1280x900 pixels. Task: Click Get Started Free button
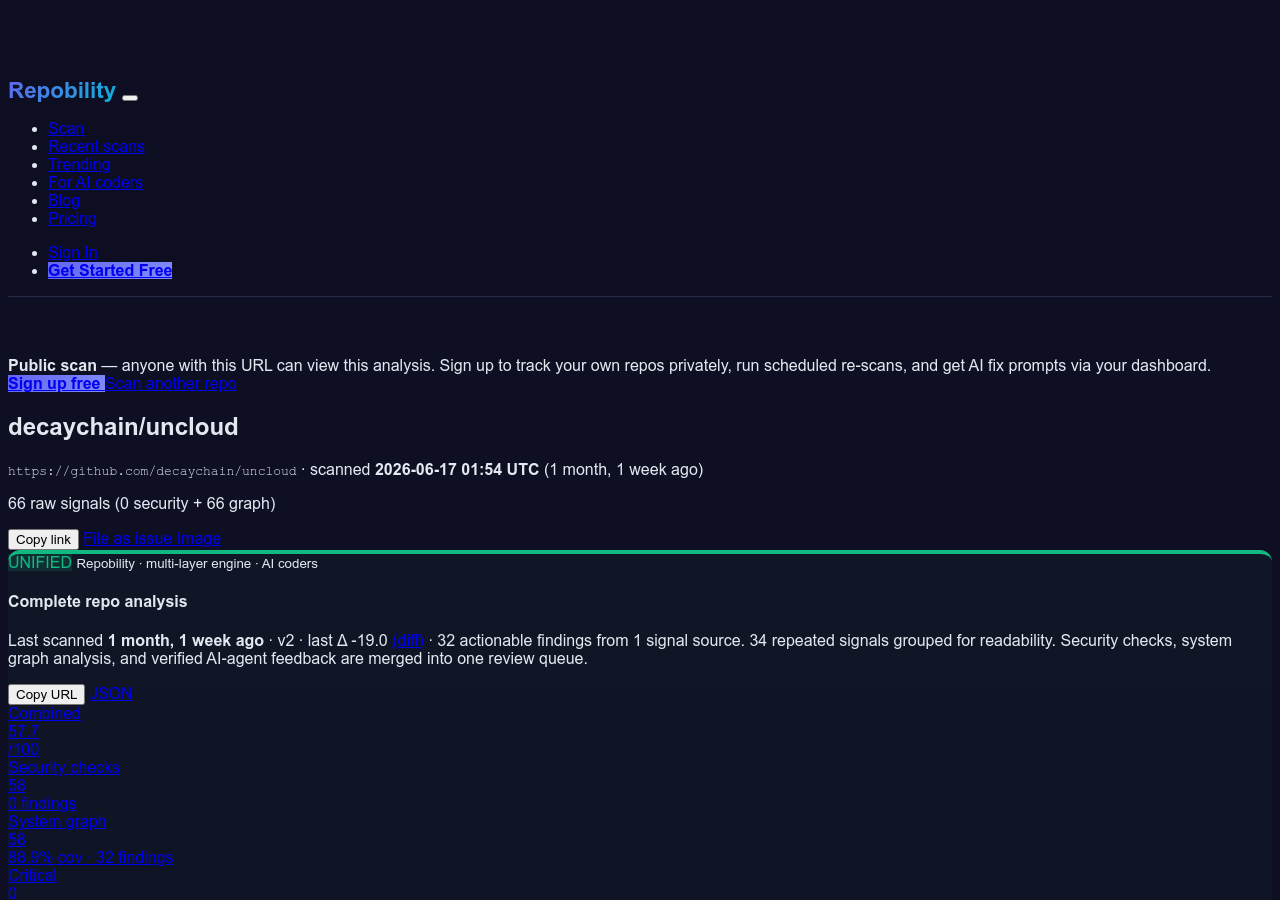tap(110, 270)
